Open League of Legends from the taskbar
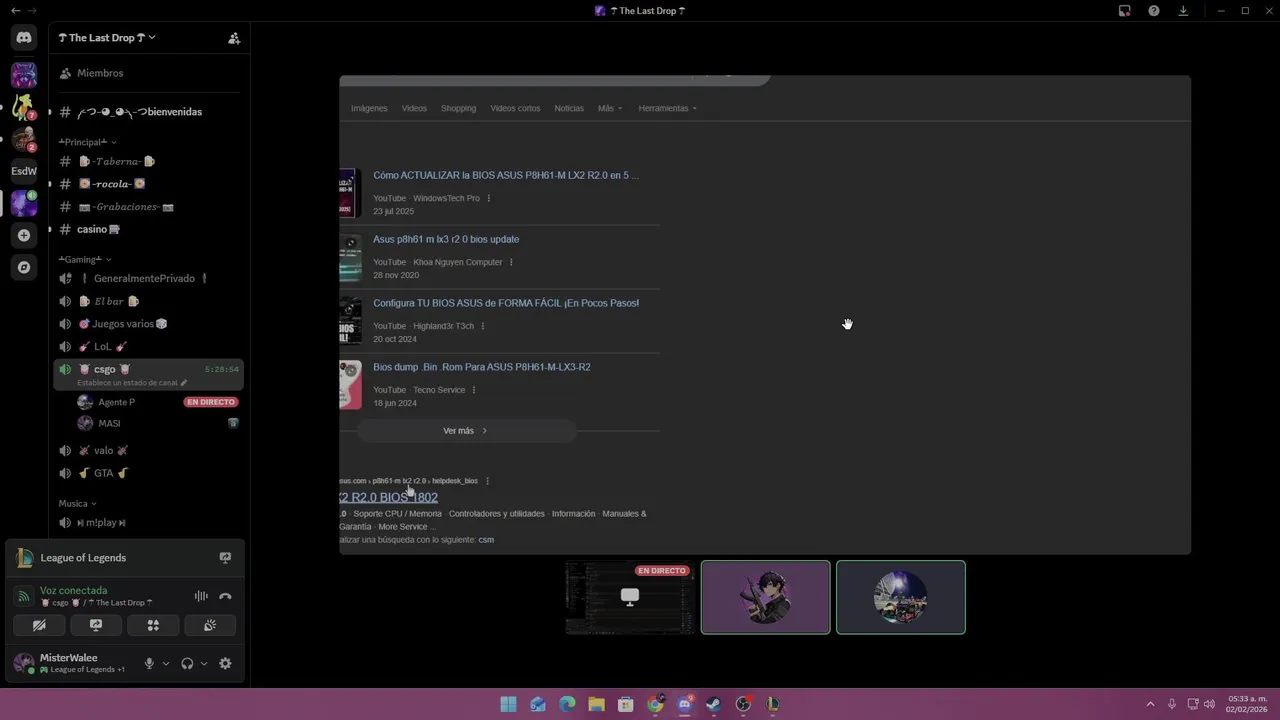The width and height of the screenshot is (1280, 720). 772,704
